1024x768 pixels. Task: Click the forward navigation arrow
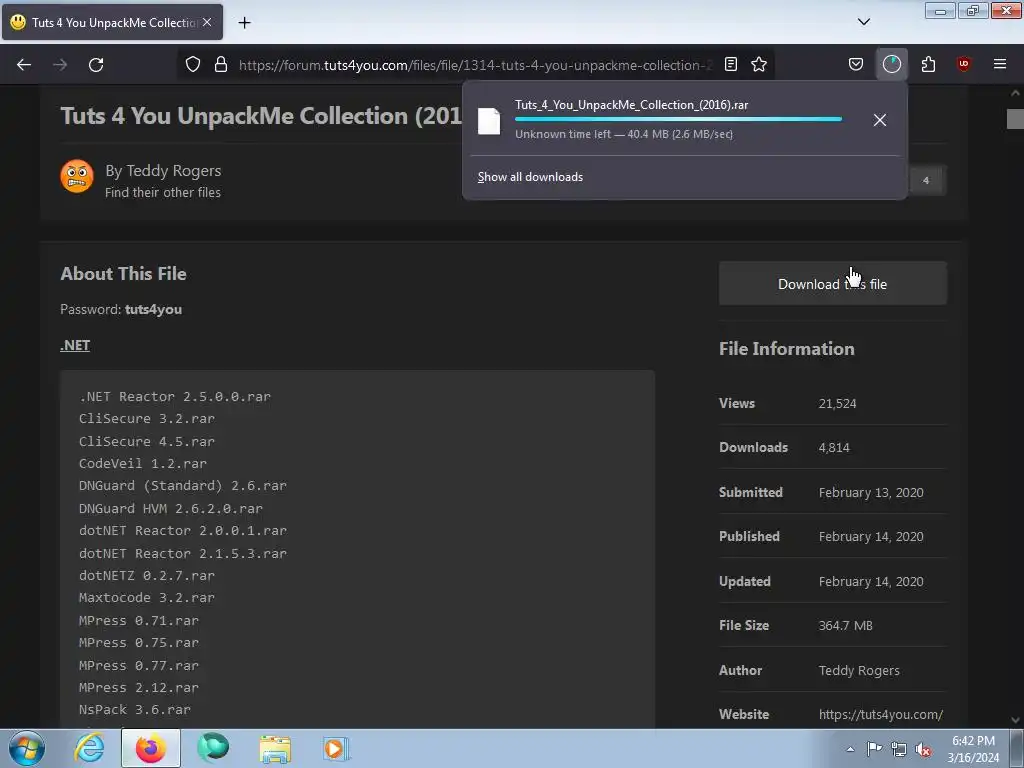[x=60, y=65]
